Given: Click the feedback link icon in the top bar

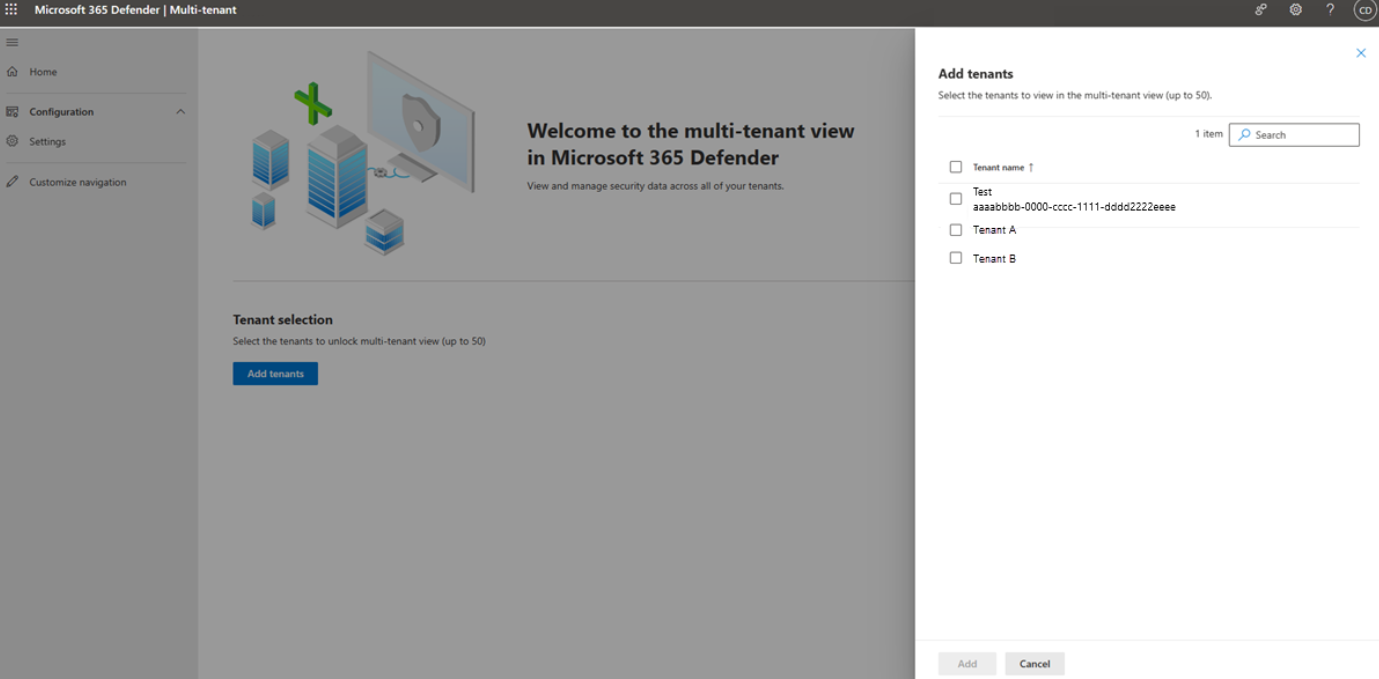Looking at the screenshot, I should [x=1261, y=10].
